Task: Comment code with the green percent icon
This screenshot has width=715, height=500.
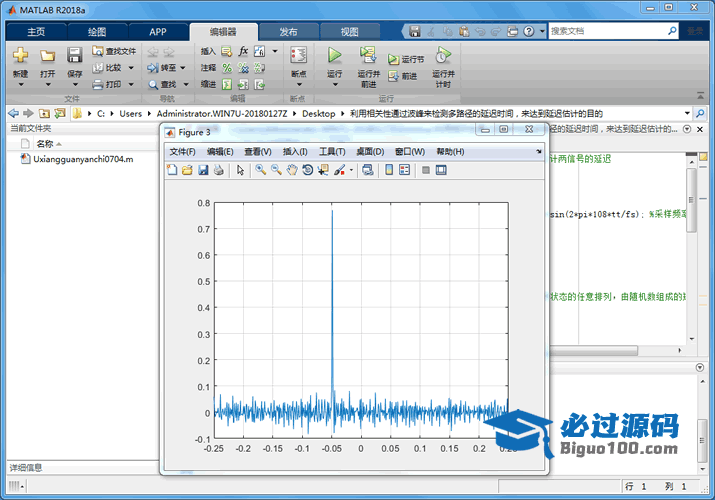Action: [227, 68]
